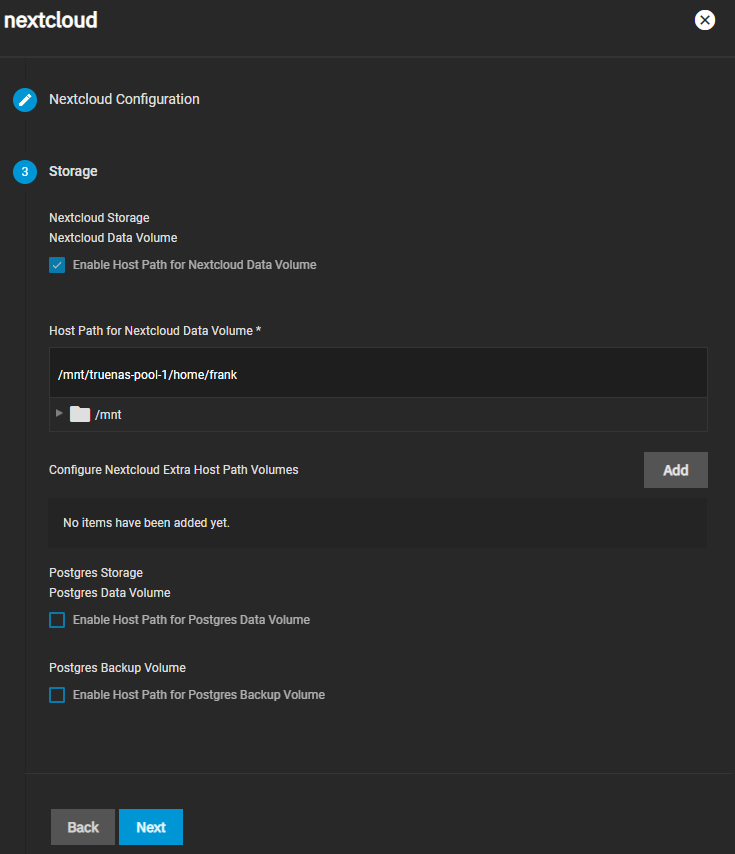Viewport: 735px width, 854px height.
Task: Click the Host Path input field
Action: 378,373
